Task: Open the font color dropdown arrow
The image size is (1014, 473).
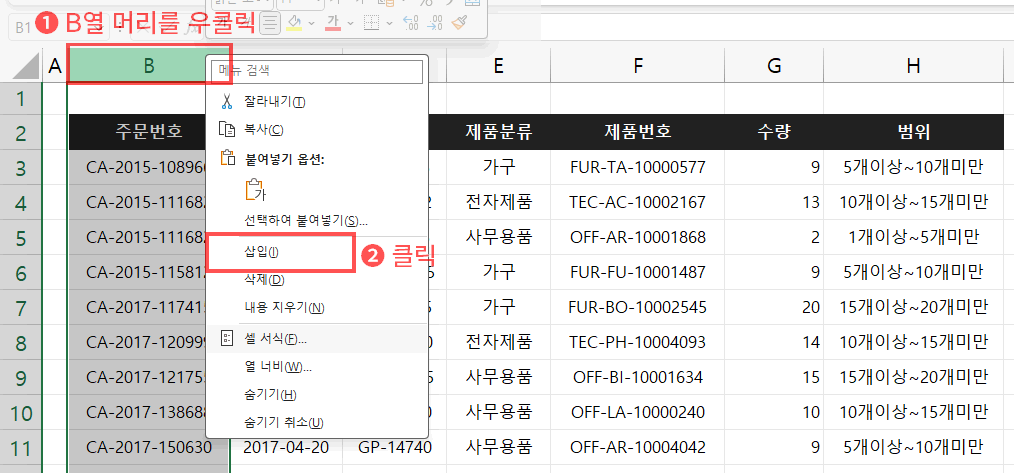Action: [351, 24]
